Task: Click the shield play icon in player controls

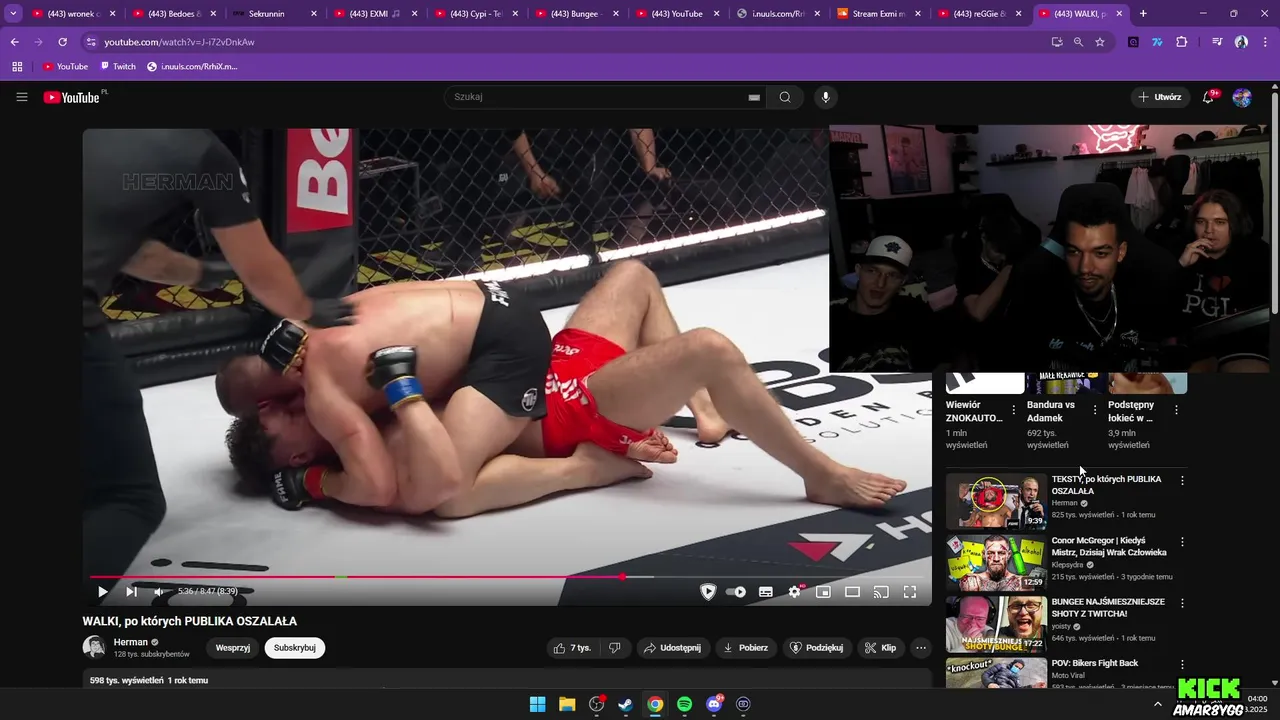Action: click(708, 592)
